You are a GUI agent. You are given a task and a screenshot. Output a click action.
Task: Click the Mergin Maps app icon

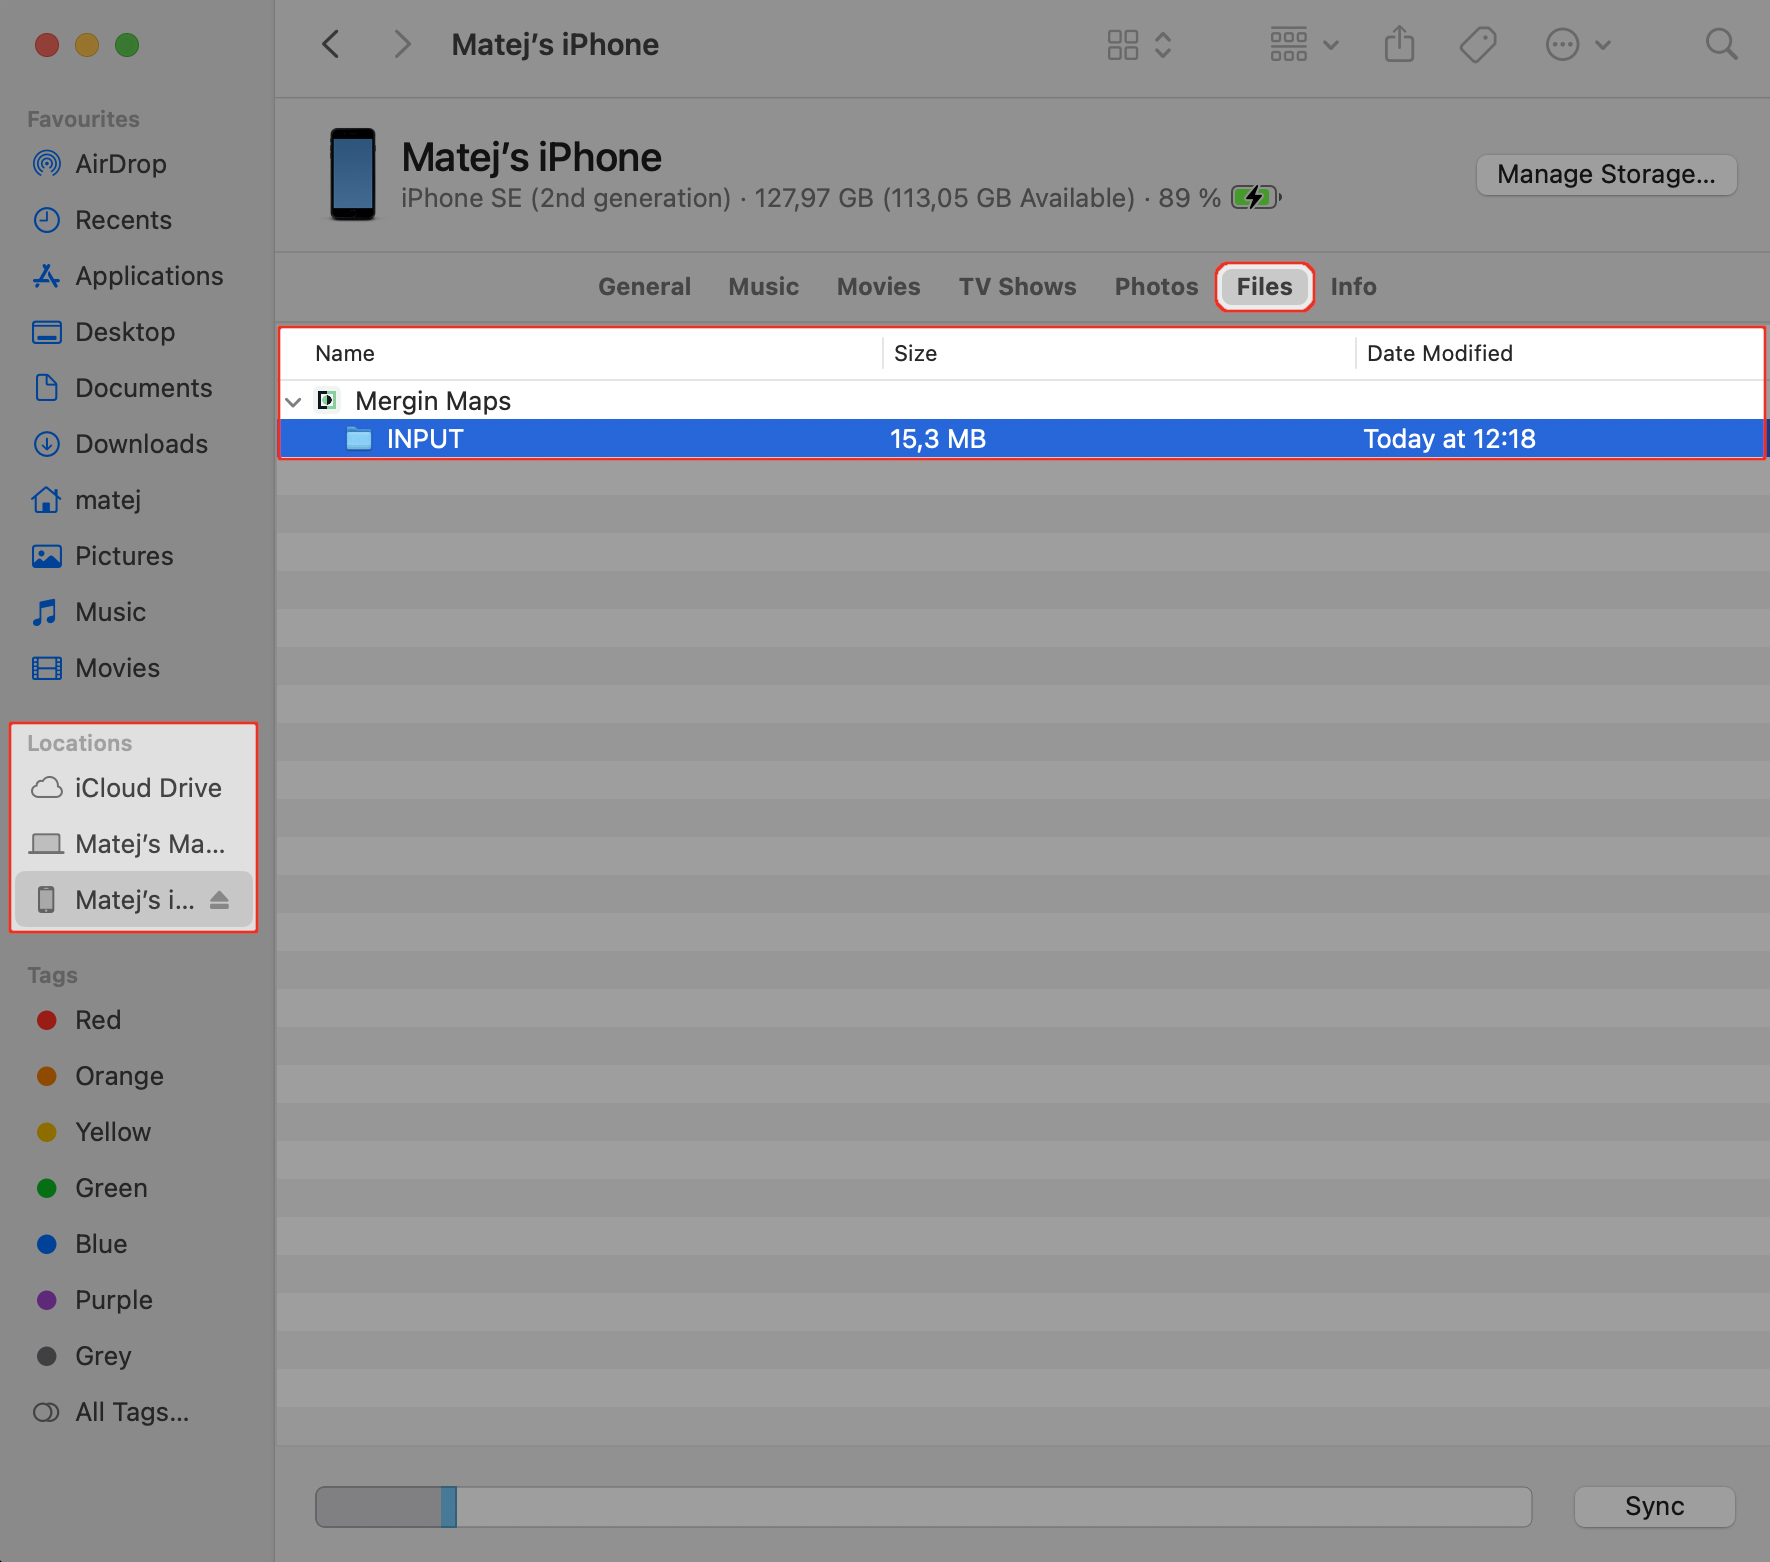327,400
